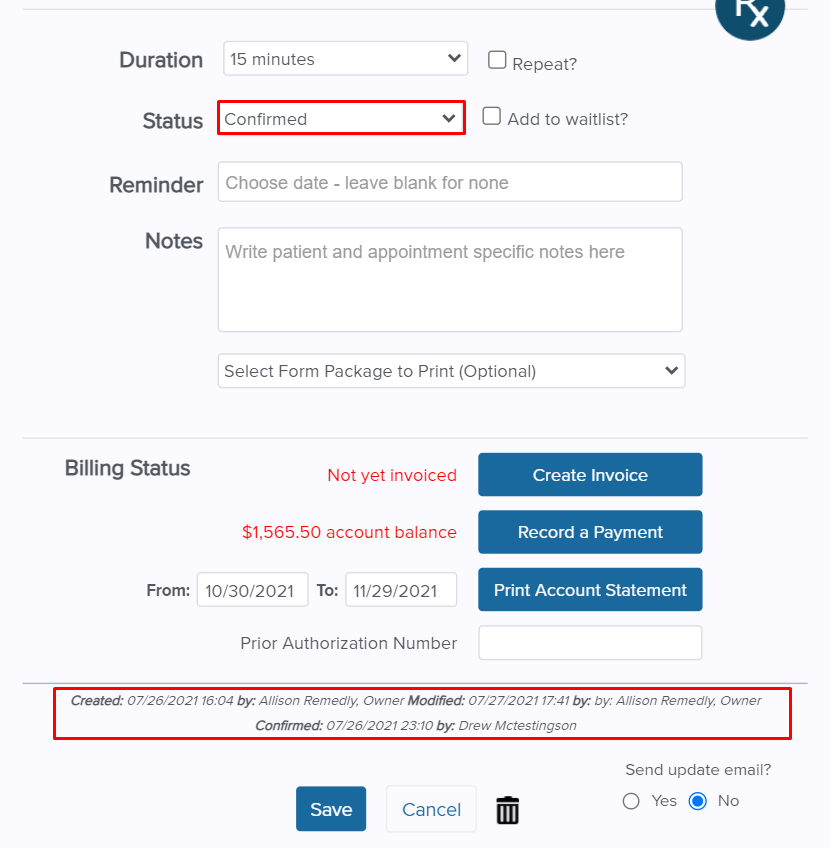The width and height of the screenshot is (831, 848).
Task: Click Print Account Statement button
Action: (590, 589)
